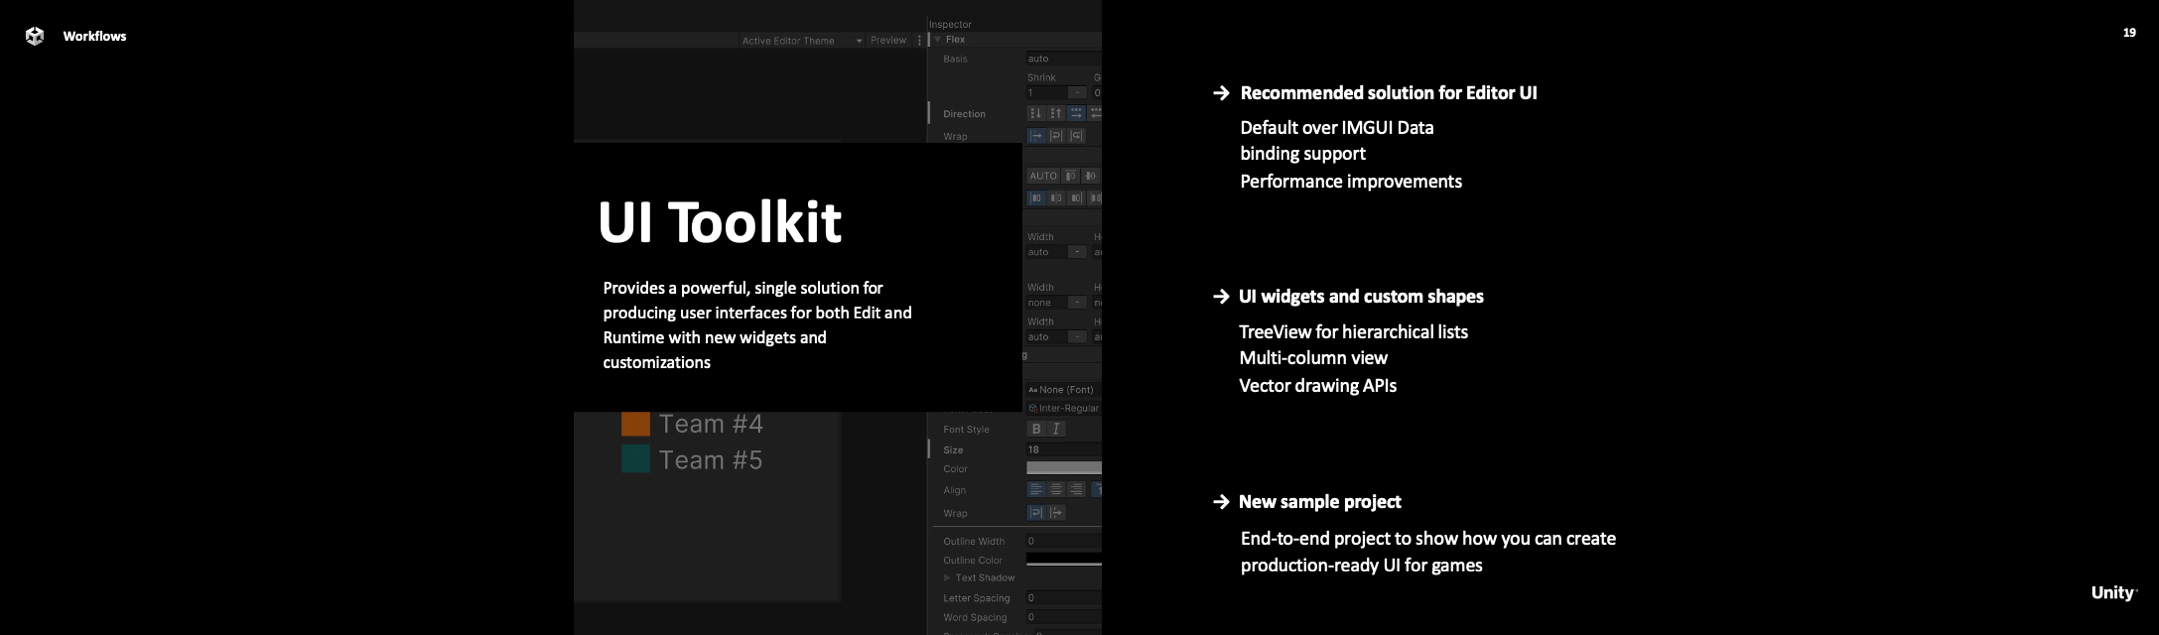Viewport: 2159px width, 635px height.
Task: Toggle Bold font style
Action: click(1036, 429)
